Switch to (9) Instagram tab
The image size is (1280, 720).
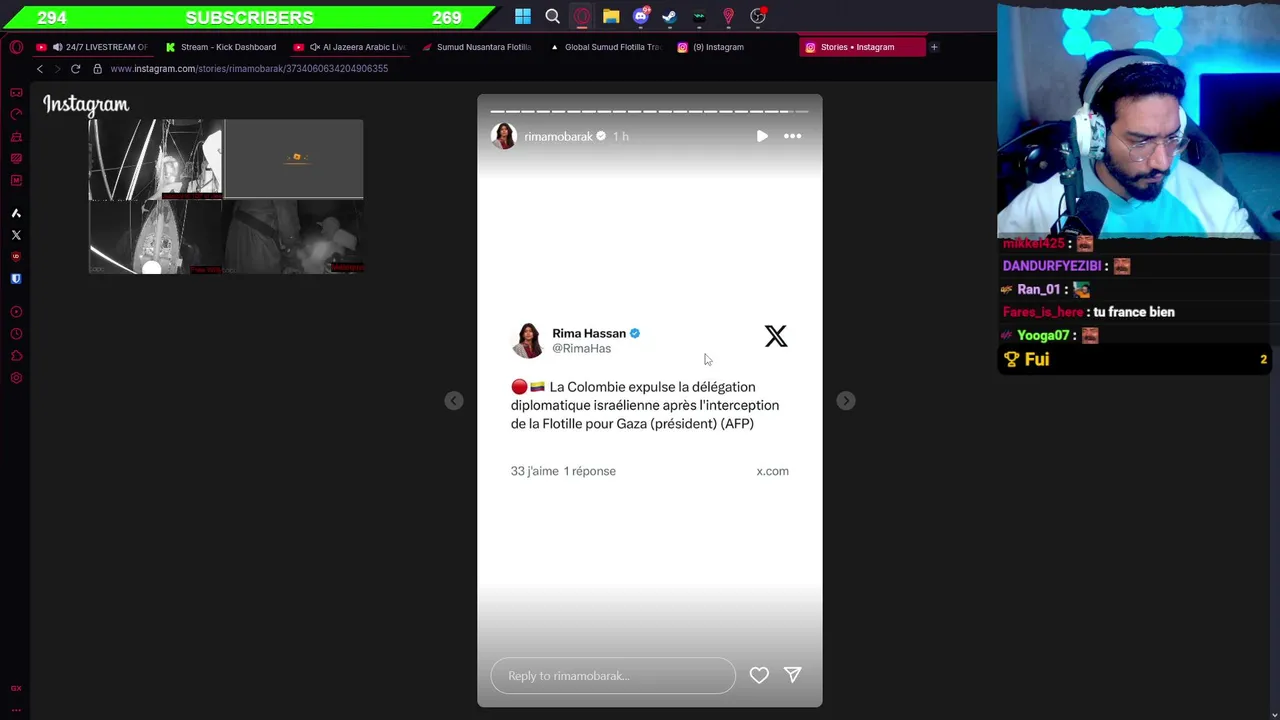tap(733, 47)
